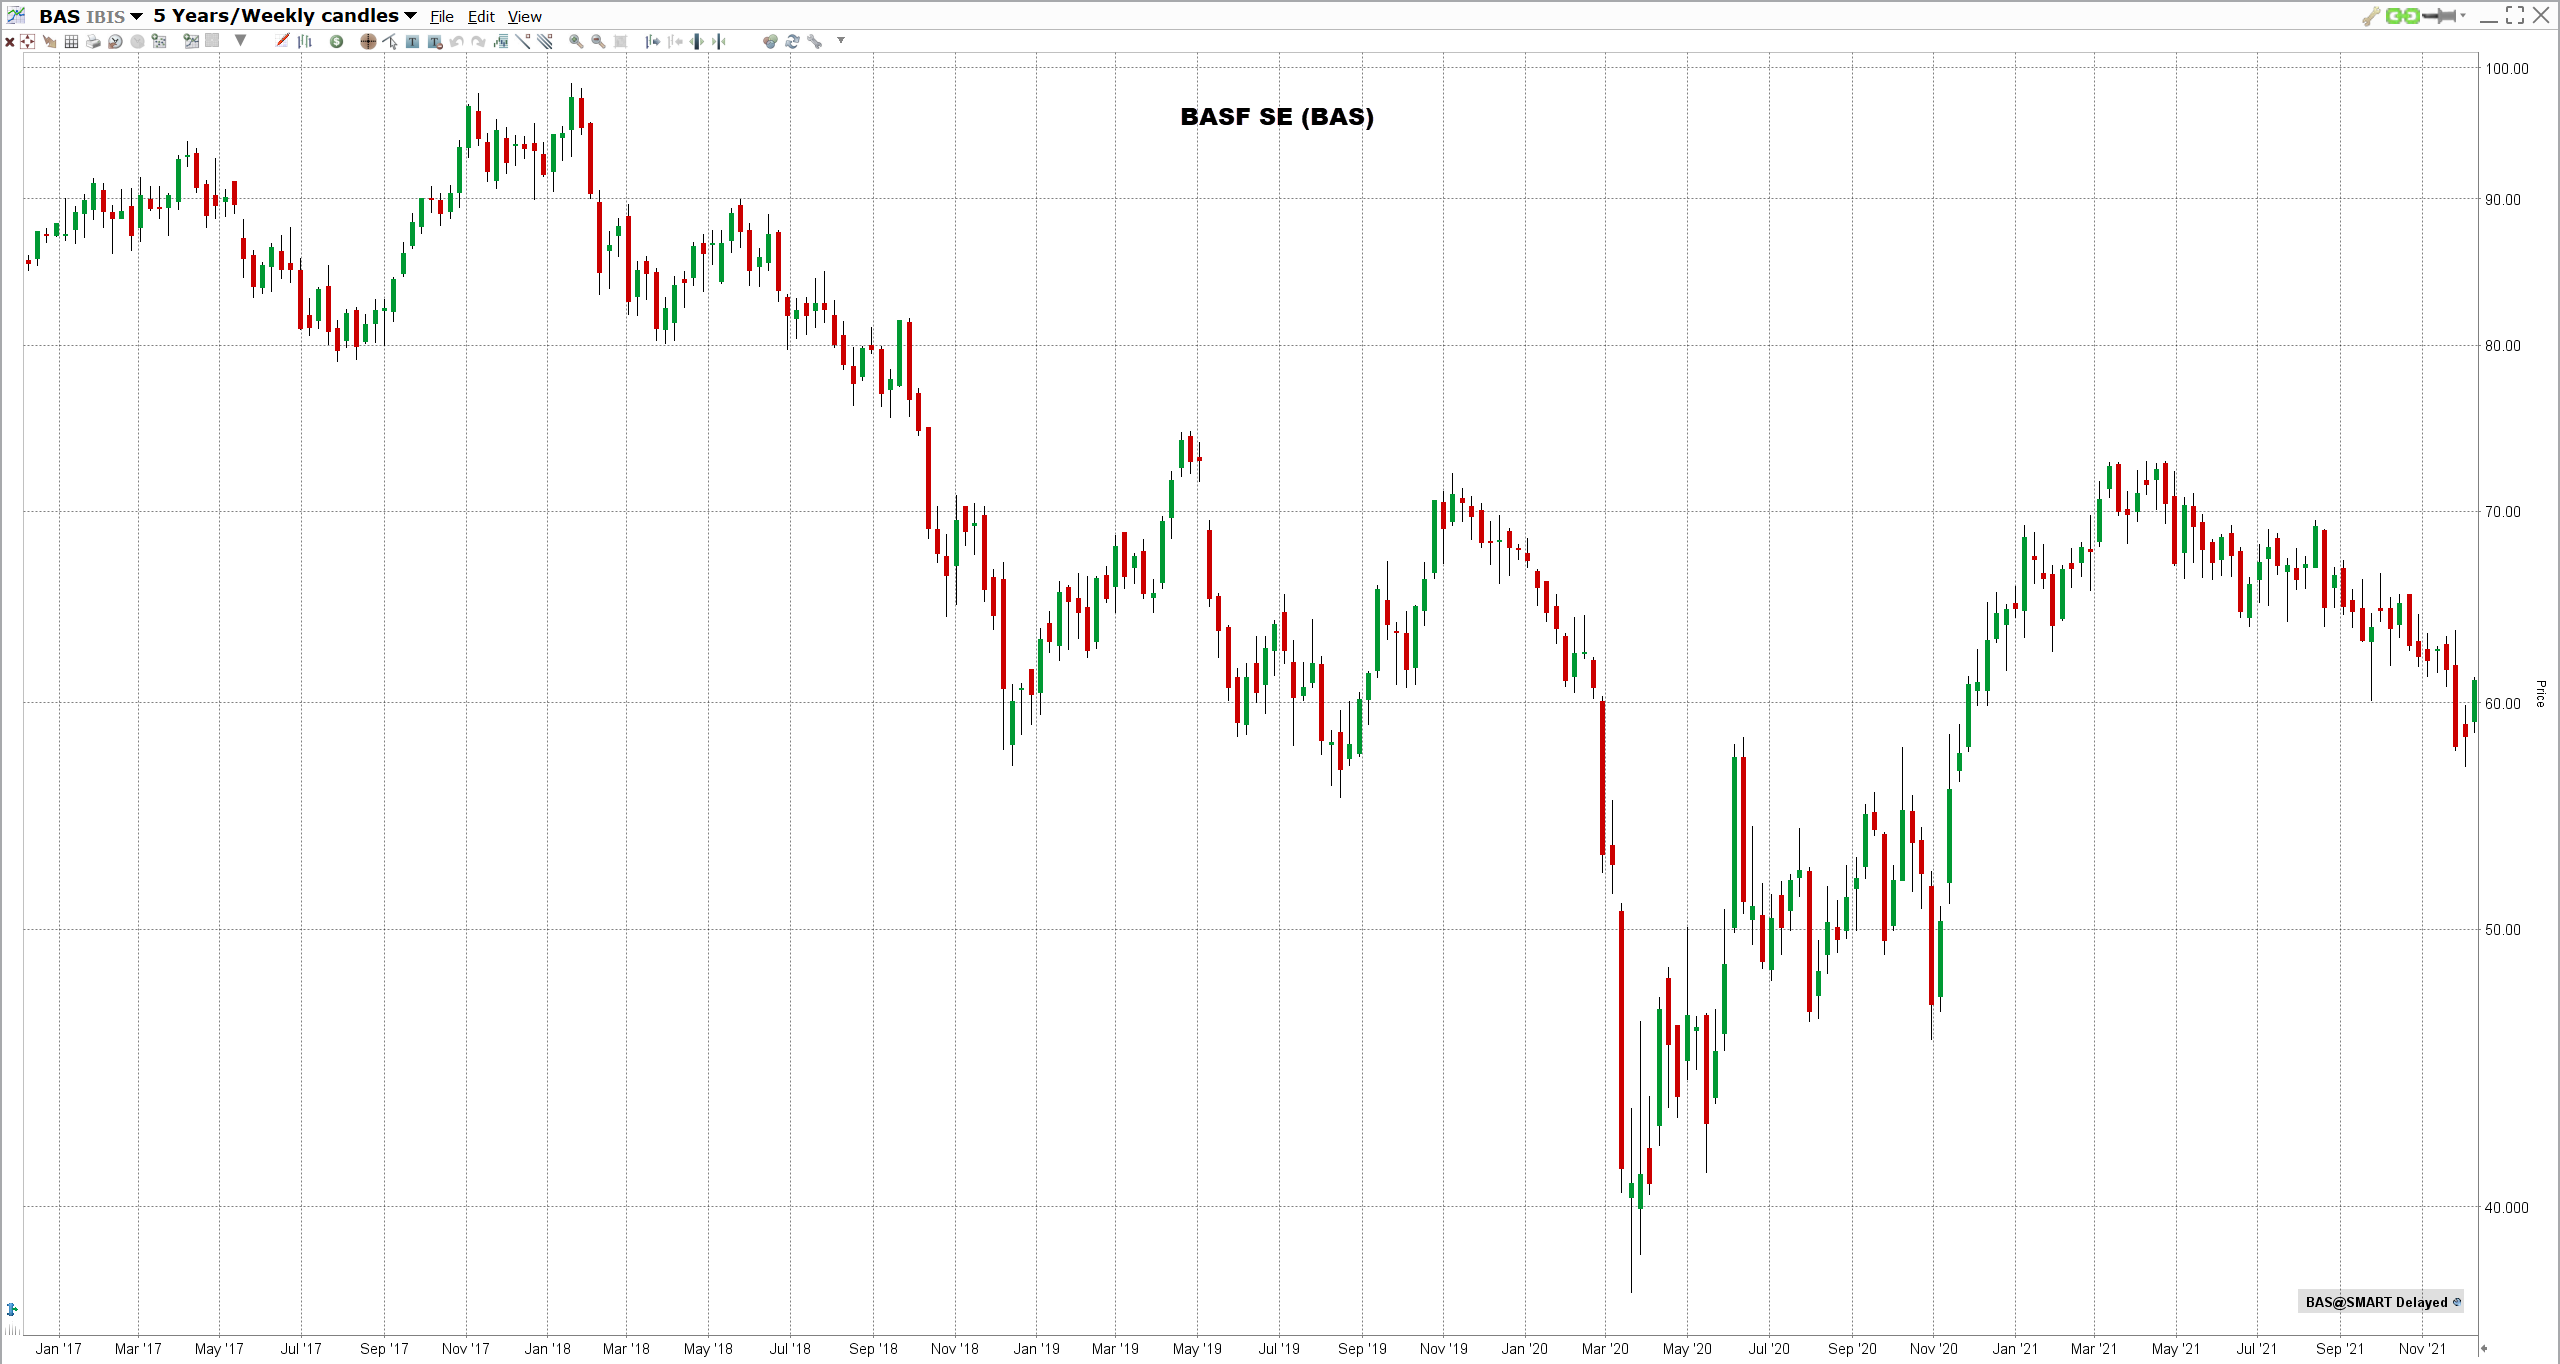This screenshot has height=1364, width=2560.
Task: Click the table grid icon in toolbar
Action: [x=71, y=41]
